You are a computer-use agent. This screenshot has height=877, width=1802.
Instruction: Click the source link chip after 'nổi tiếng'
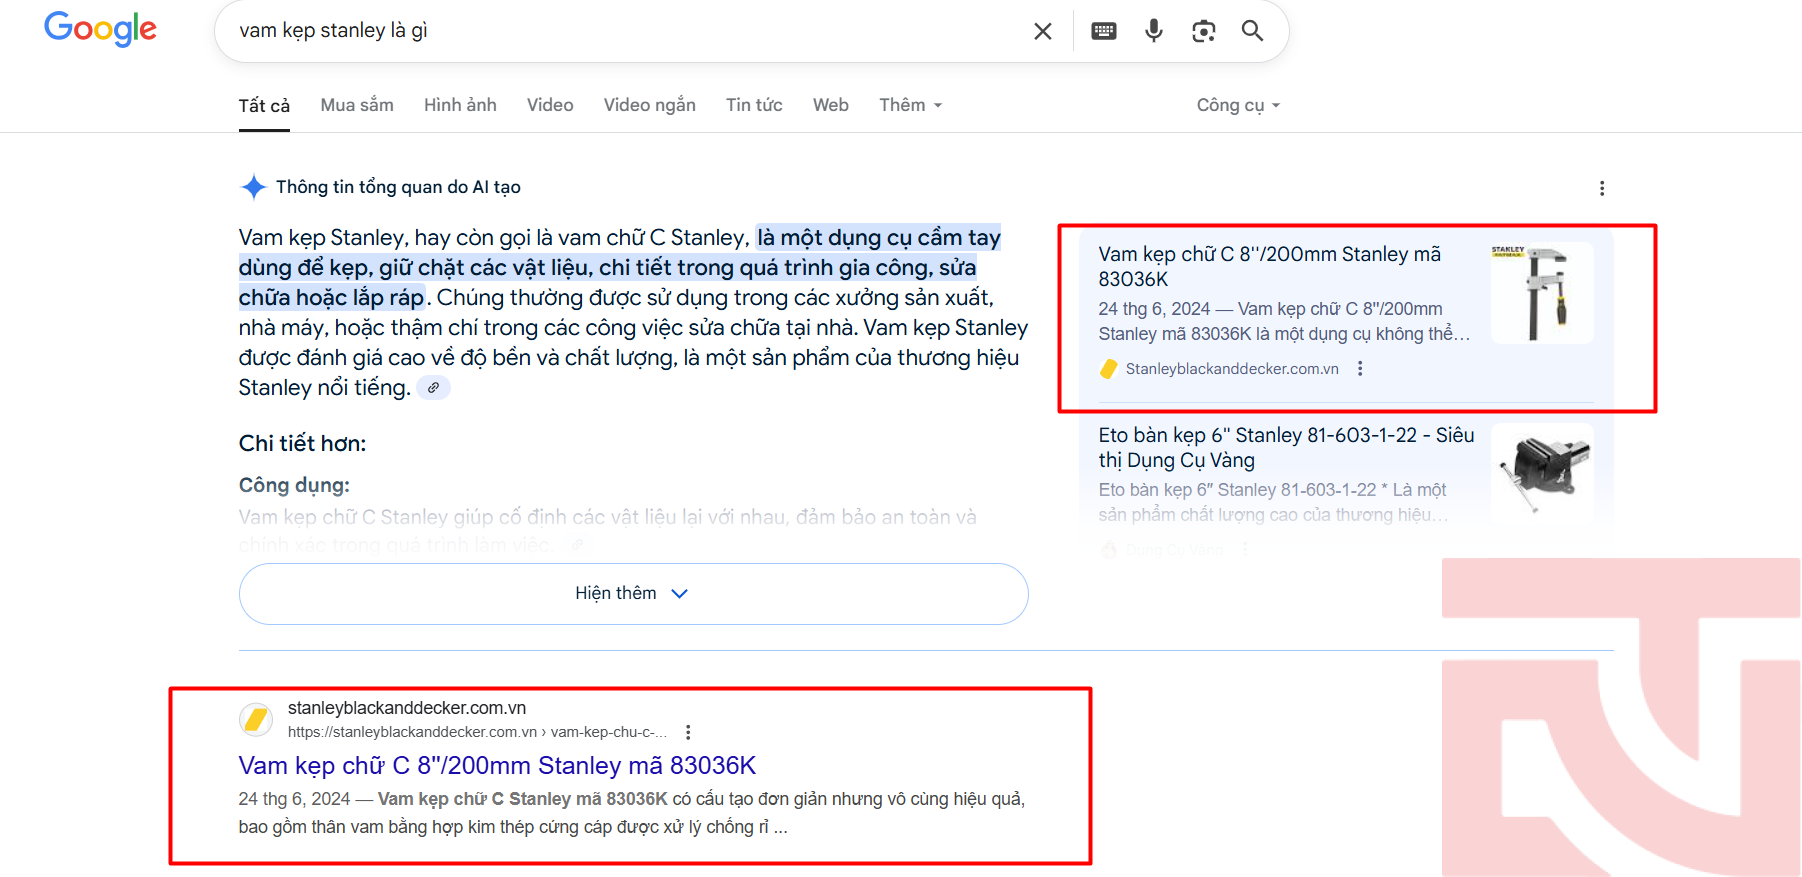tap(433, 388)
